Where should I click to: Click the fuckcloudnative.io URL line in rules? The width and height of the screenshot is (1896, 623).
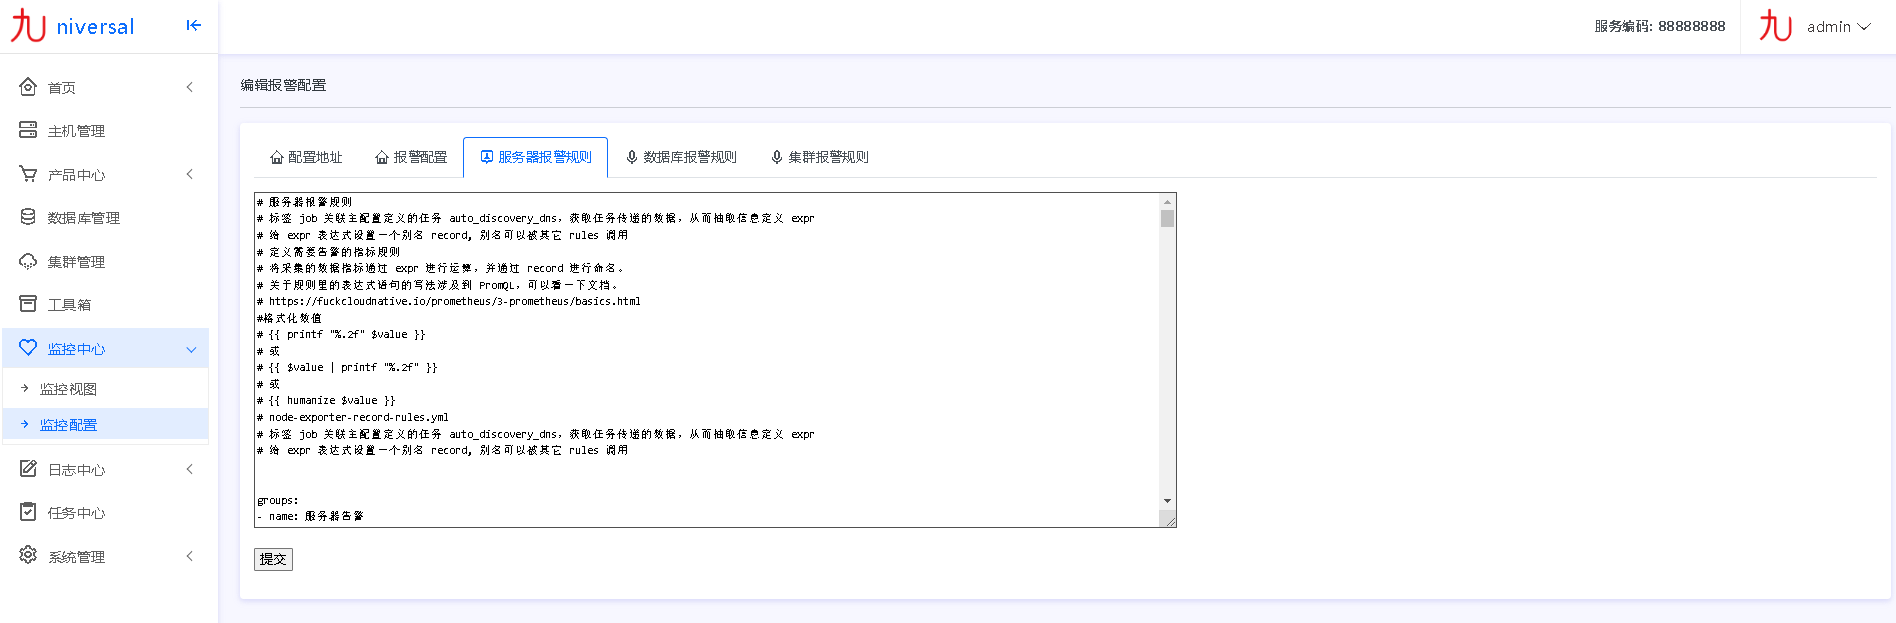click(449, 301)
